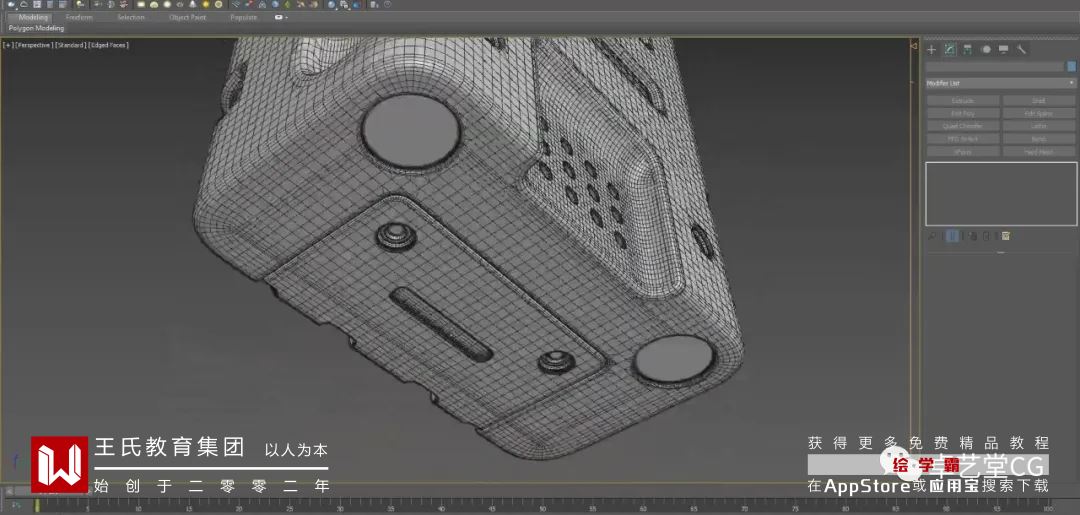Open the Utilities wrench tab in the command panel
This screenshot has width=1080, height=515.
coord(1021,50)
